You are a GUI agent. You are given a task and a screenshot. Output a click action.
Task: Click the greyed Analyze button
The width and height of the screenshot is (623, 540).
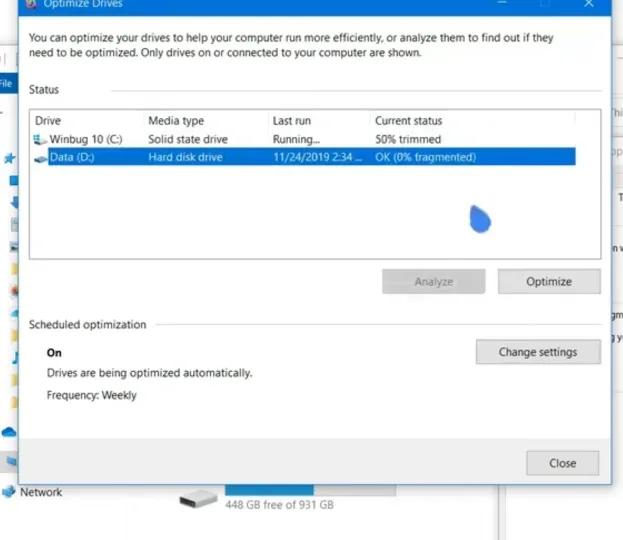433,281
